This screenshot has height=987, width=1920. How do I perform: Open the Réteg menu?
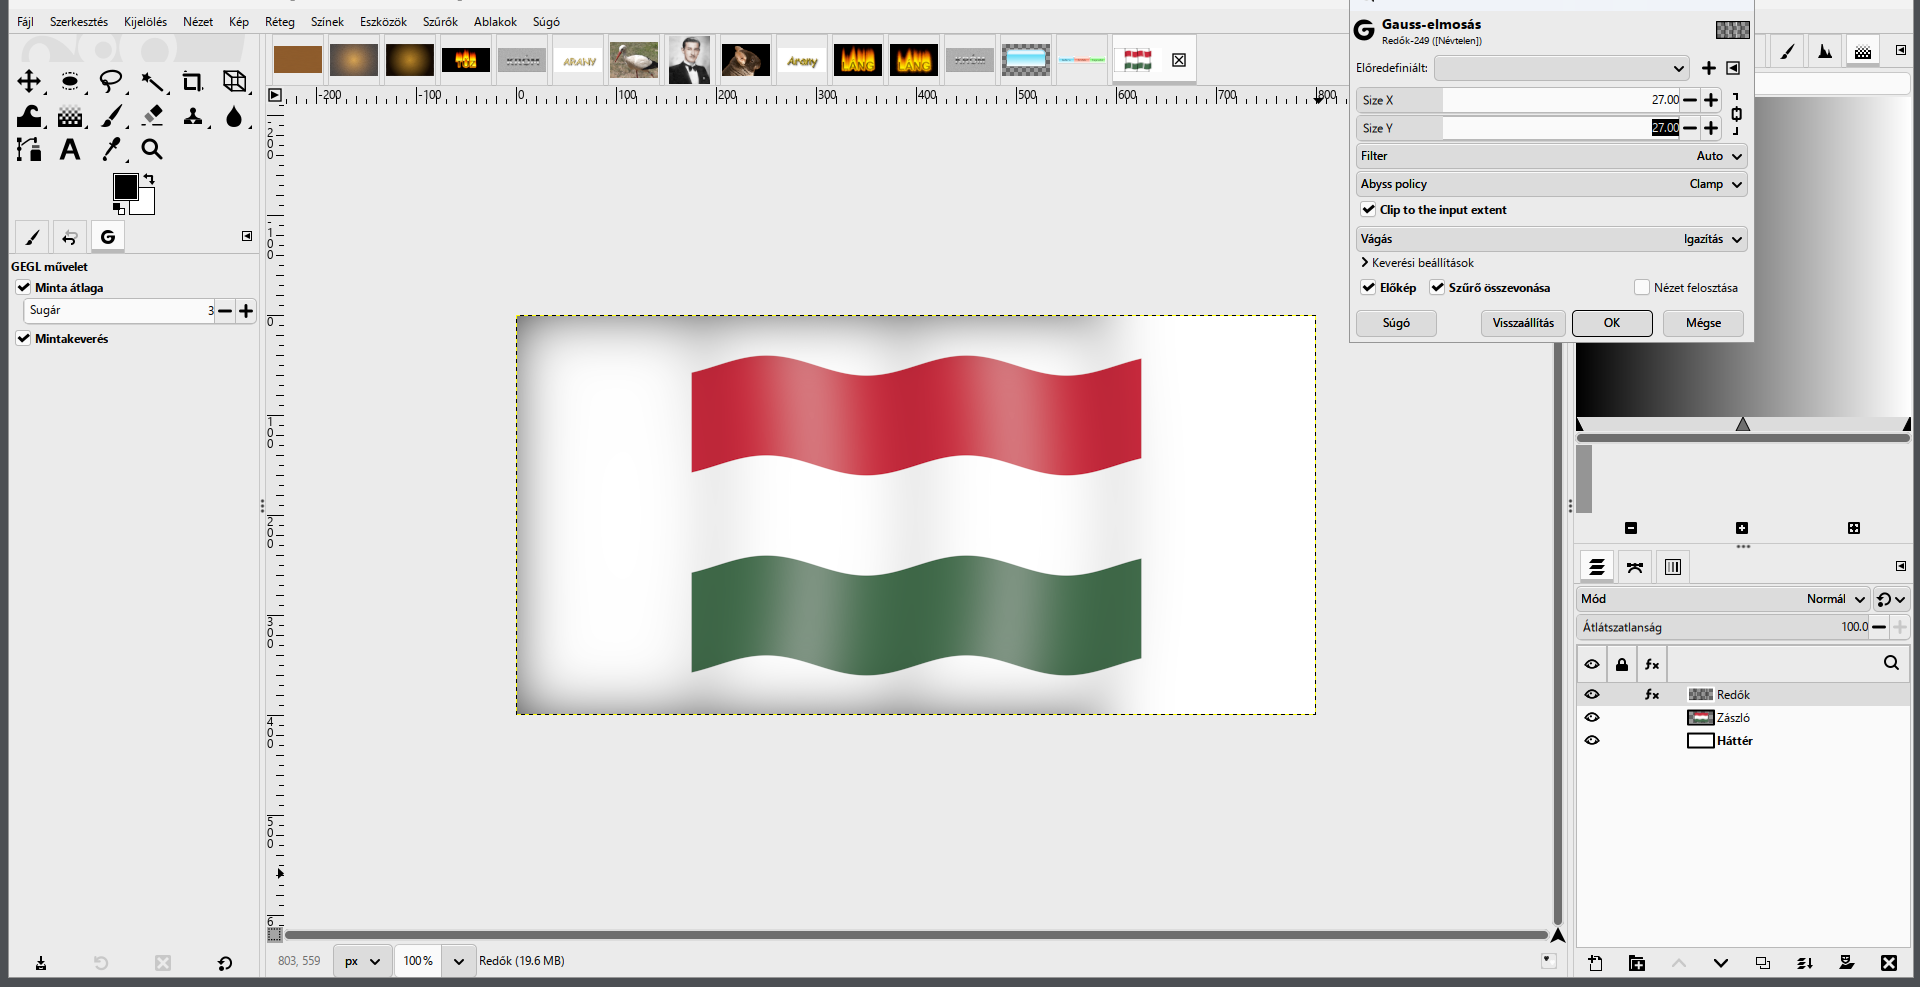point(280,22)
